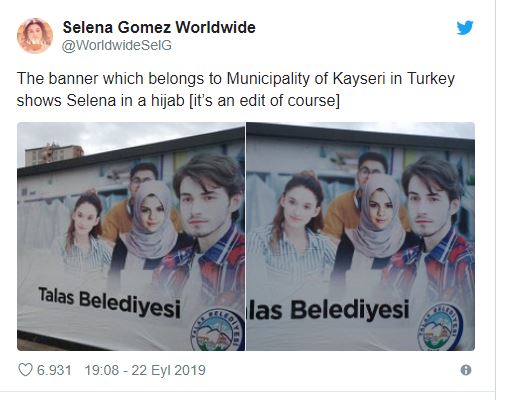
Task: Click 'las Belediyesi' text on right banner
Action: 328,310
